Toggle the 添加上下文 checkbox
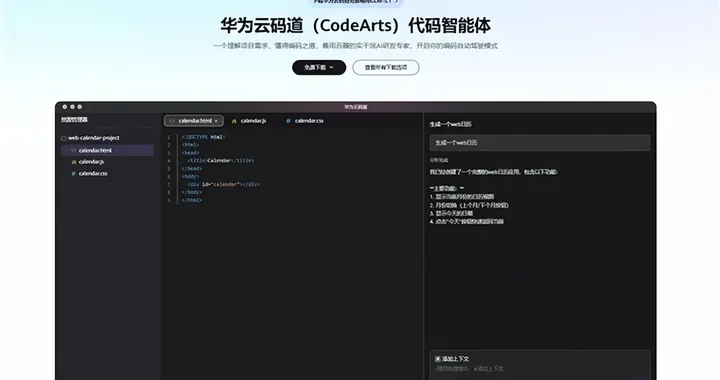 point(438,359)
